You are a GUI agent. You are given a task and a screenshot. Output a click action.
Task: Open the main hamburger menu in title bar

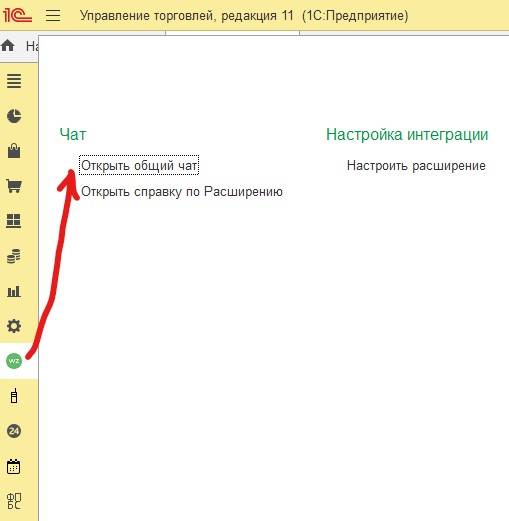point(53,15)
